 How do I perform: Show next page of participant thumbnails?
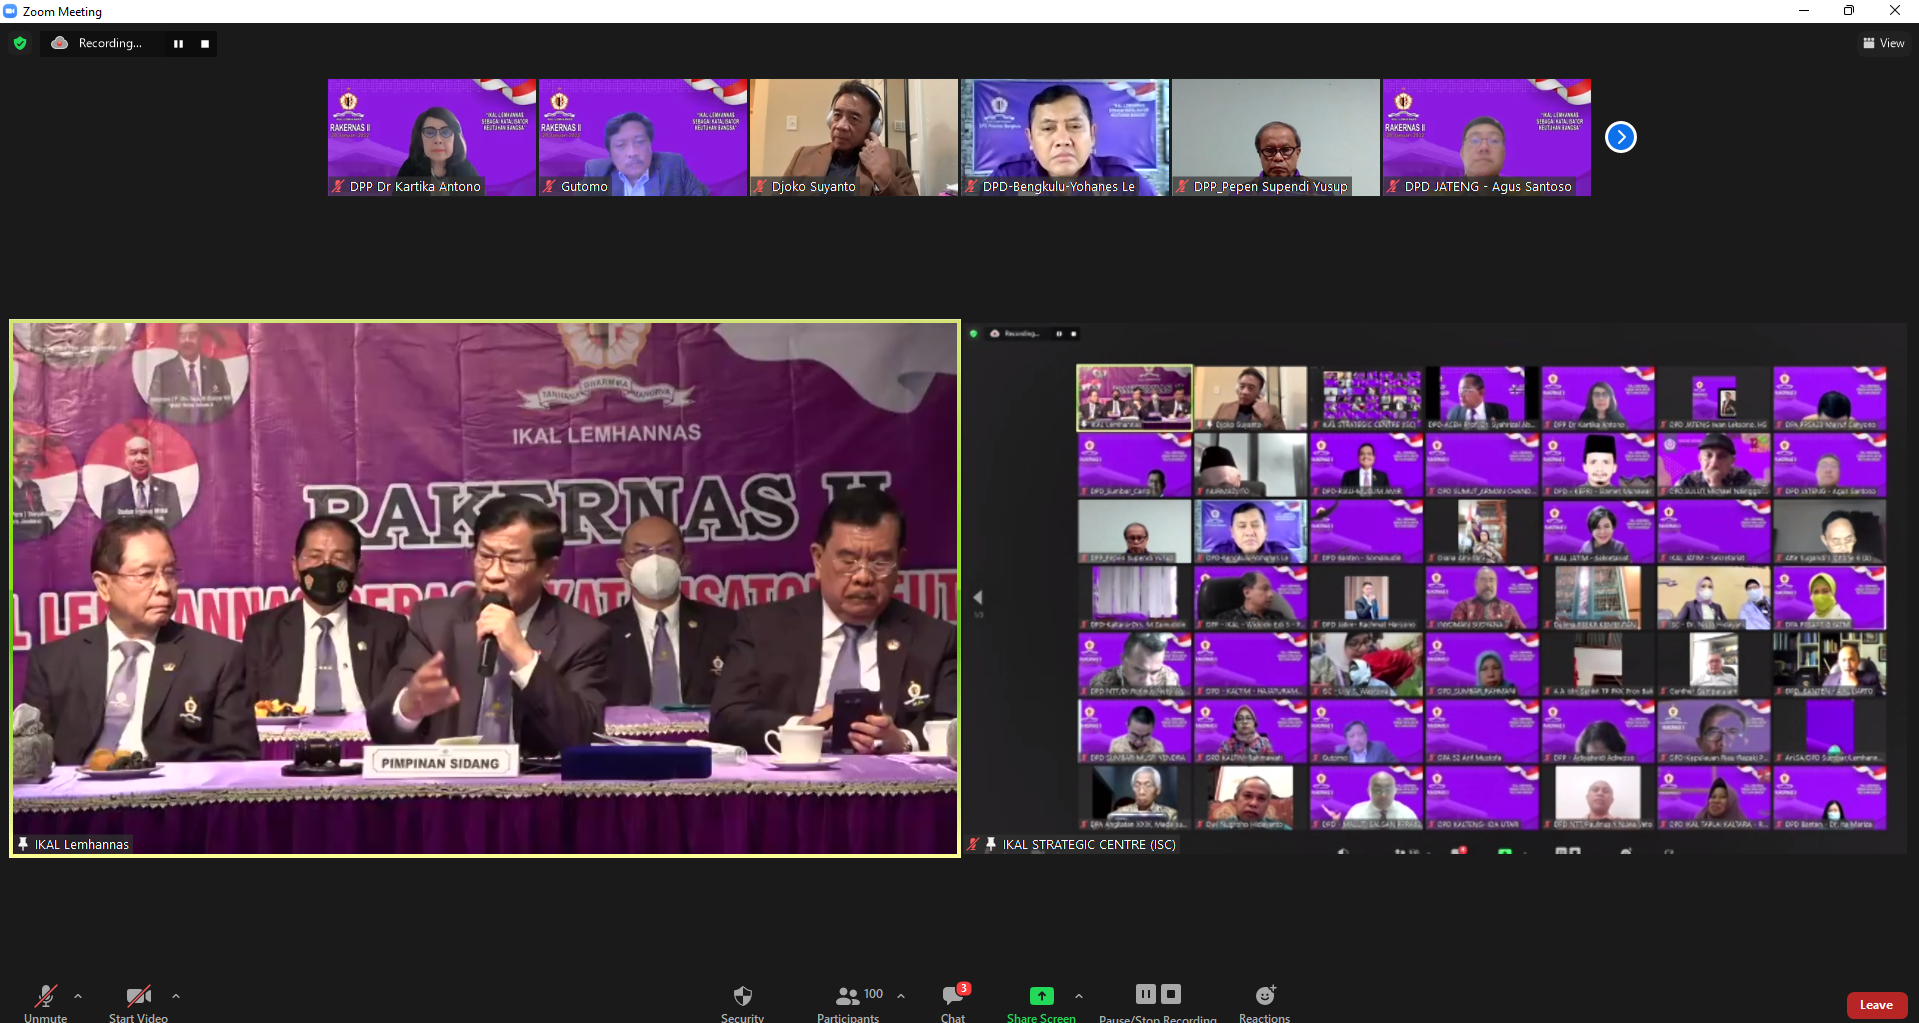tap(1620, 137)
